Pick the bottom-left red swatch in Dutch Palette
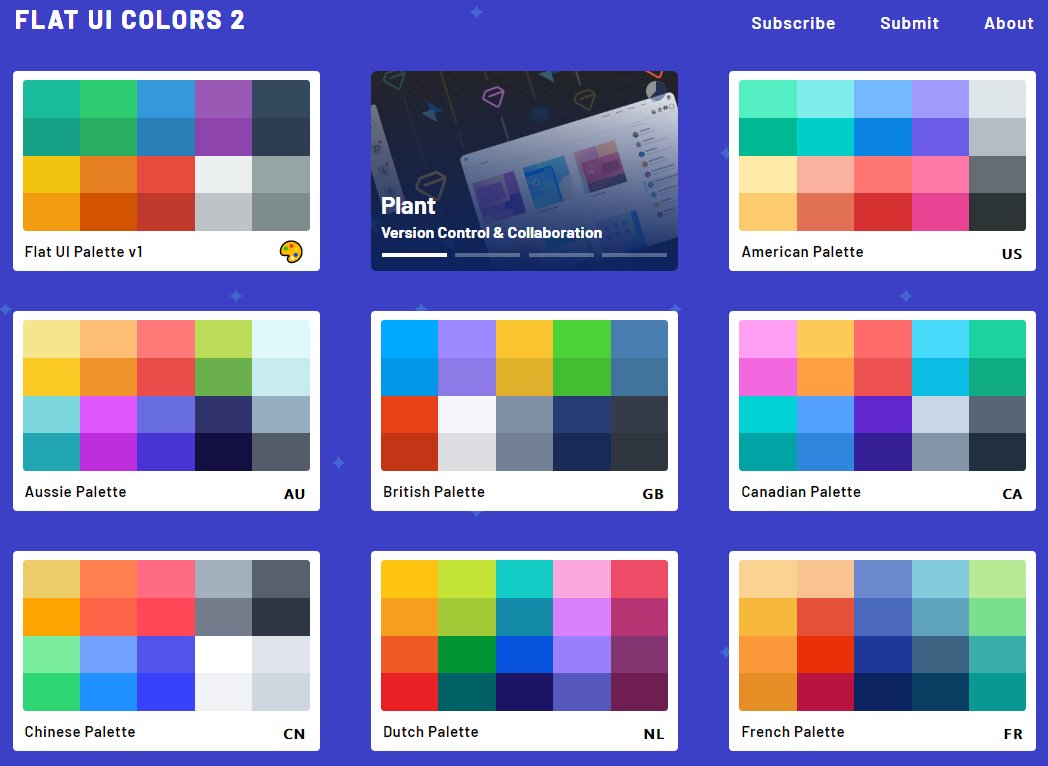 [410, 692]
